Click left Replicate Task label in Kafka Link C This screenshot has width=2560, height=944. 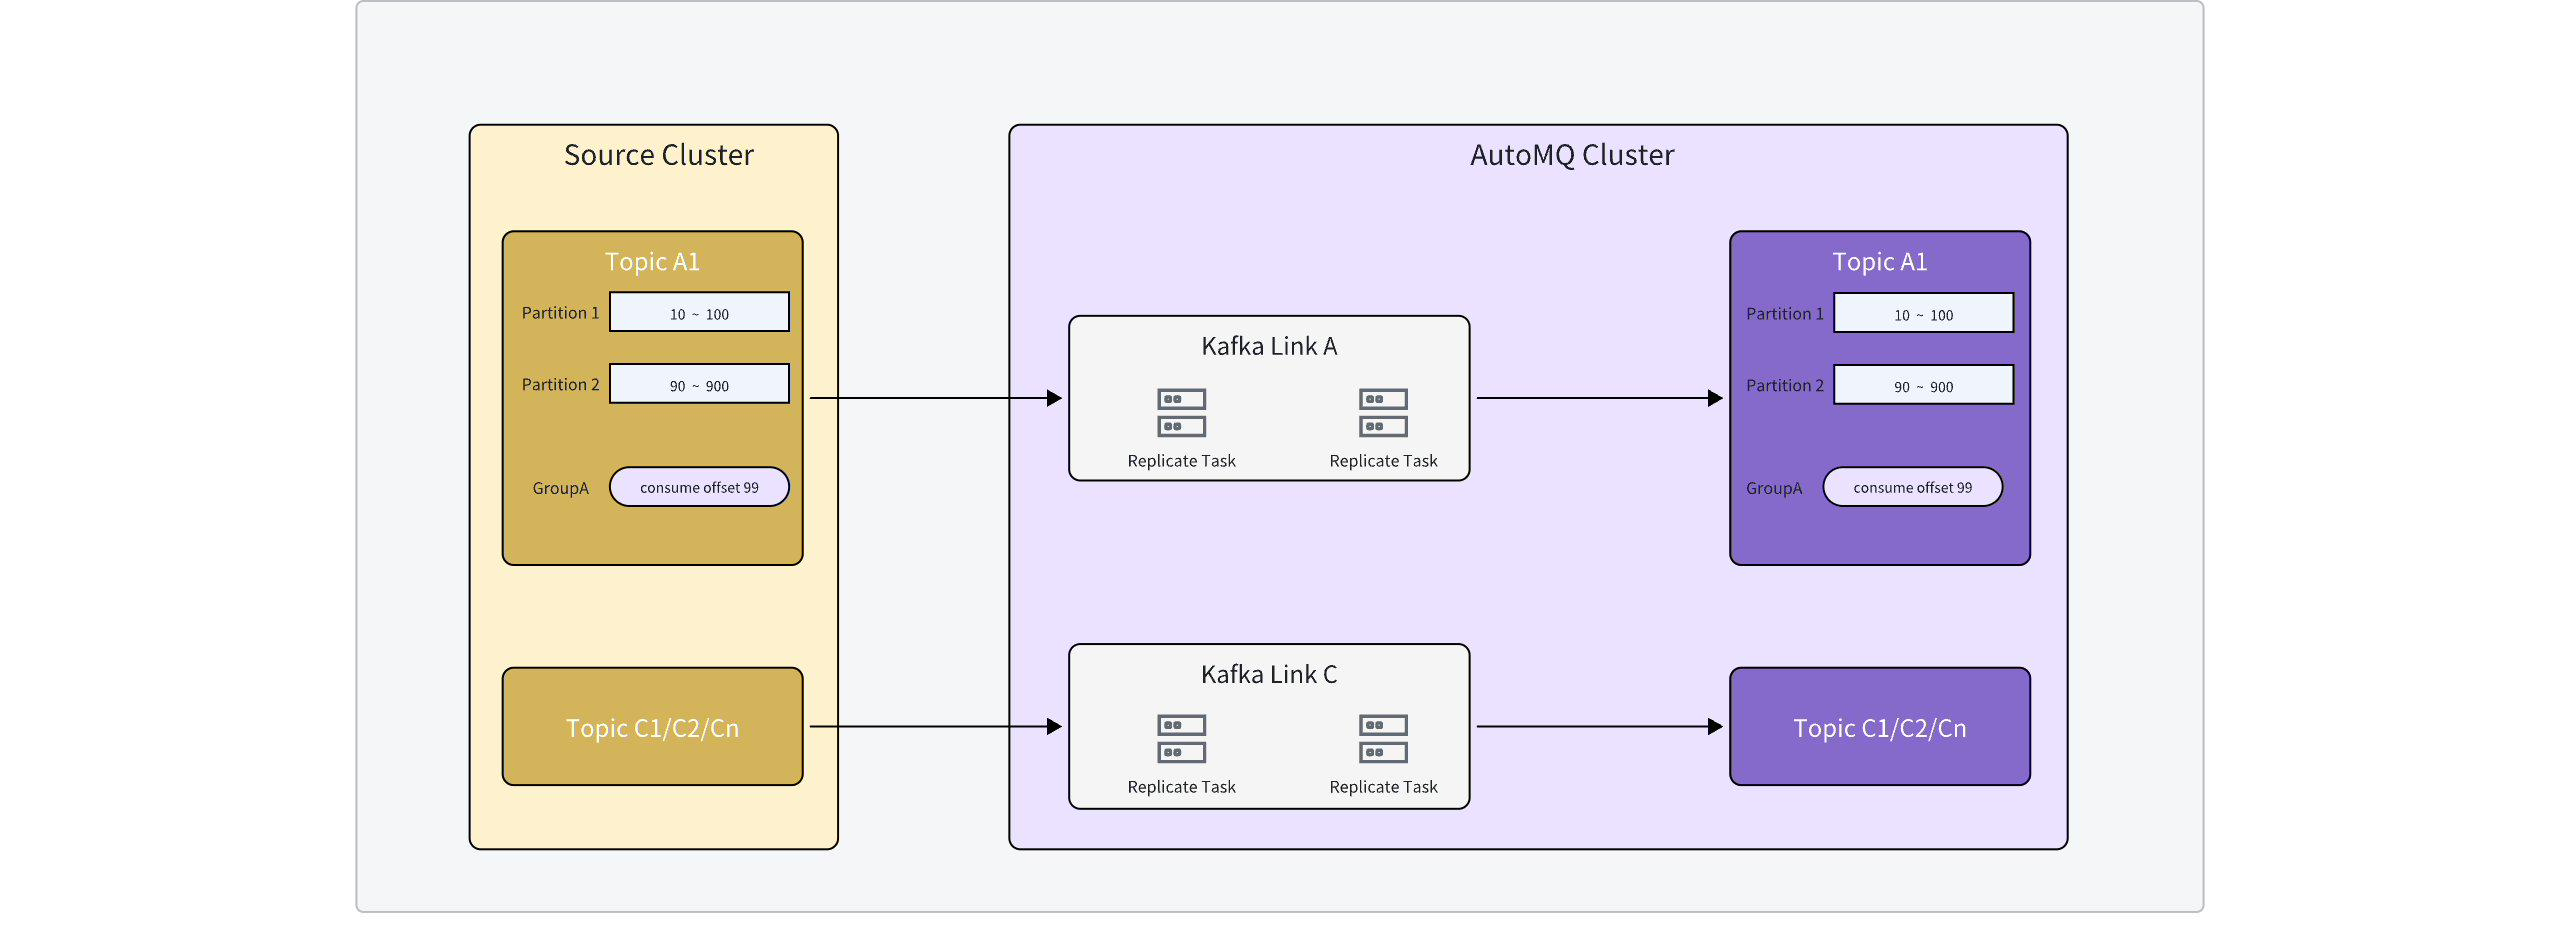click(1181, 787)
